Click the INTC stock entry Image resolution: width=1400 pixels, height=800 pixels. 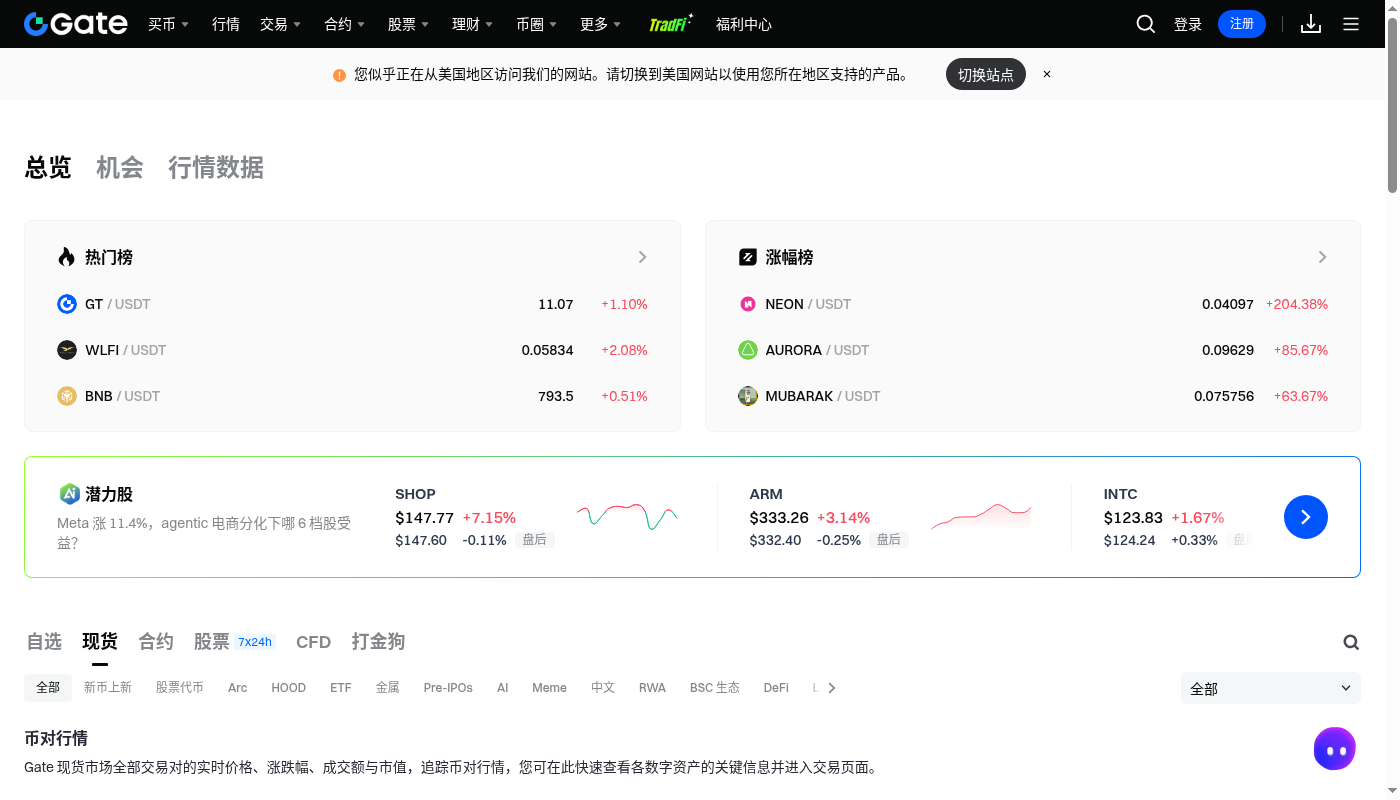pyautogui.click(x=1176, y=517)
